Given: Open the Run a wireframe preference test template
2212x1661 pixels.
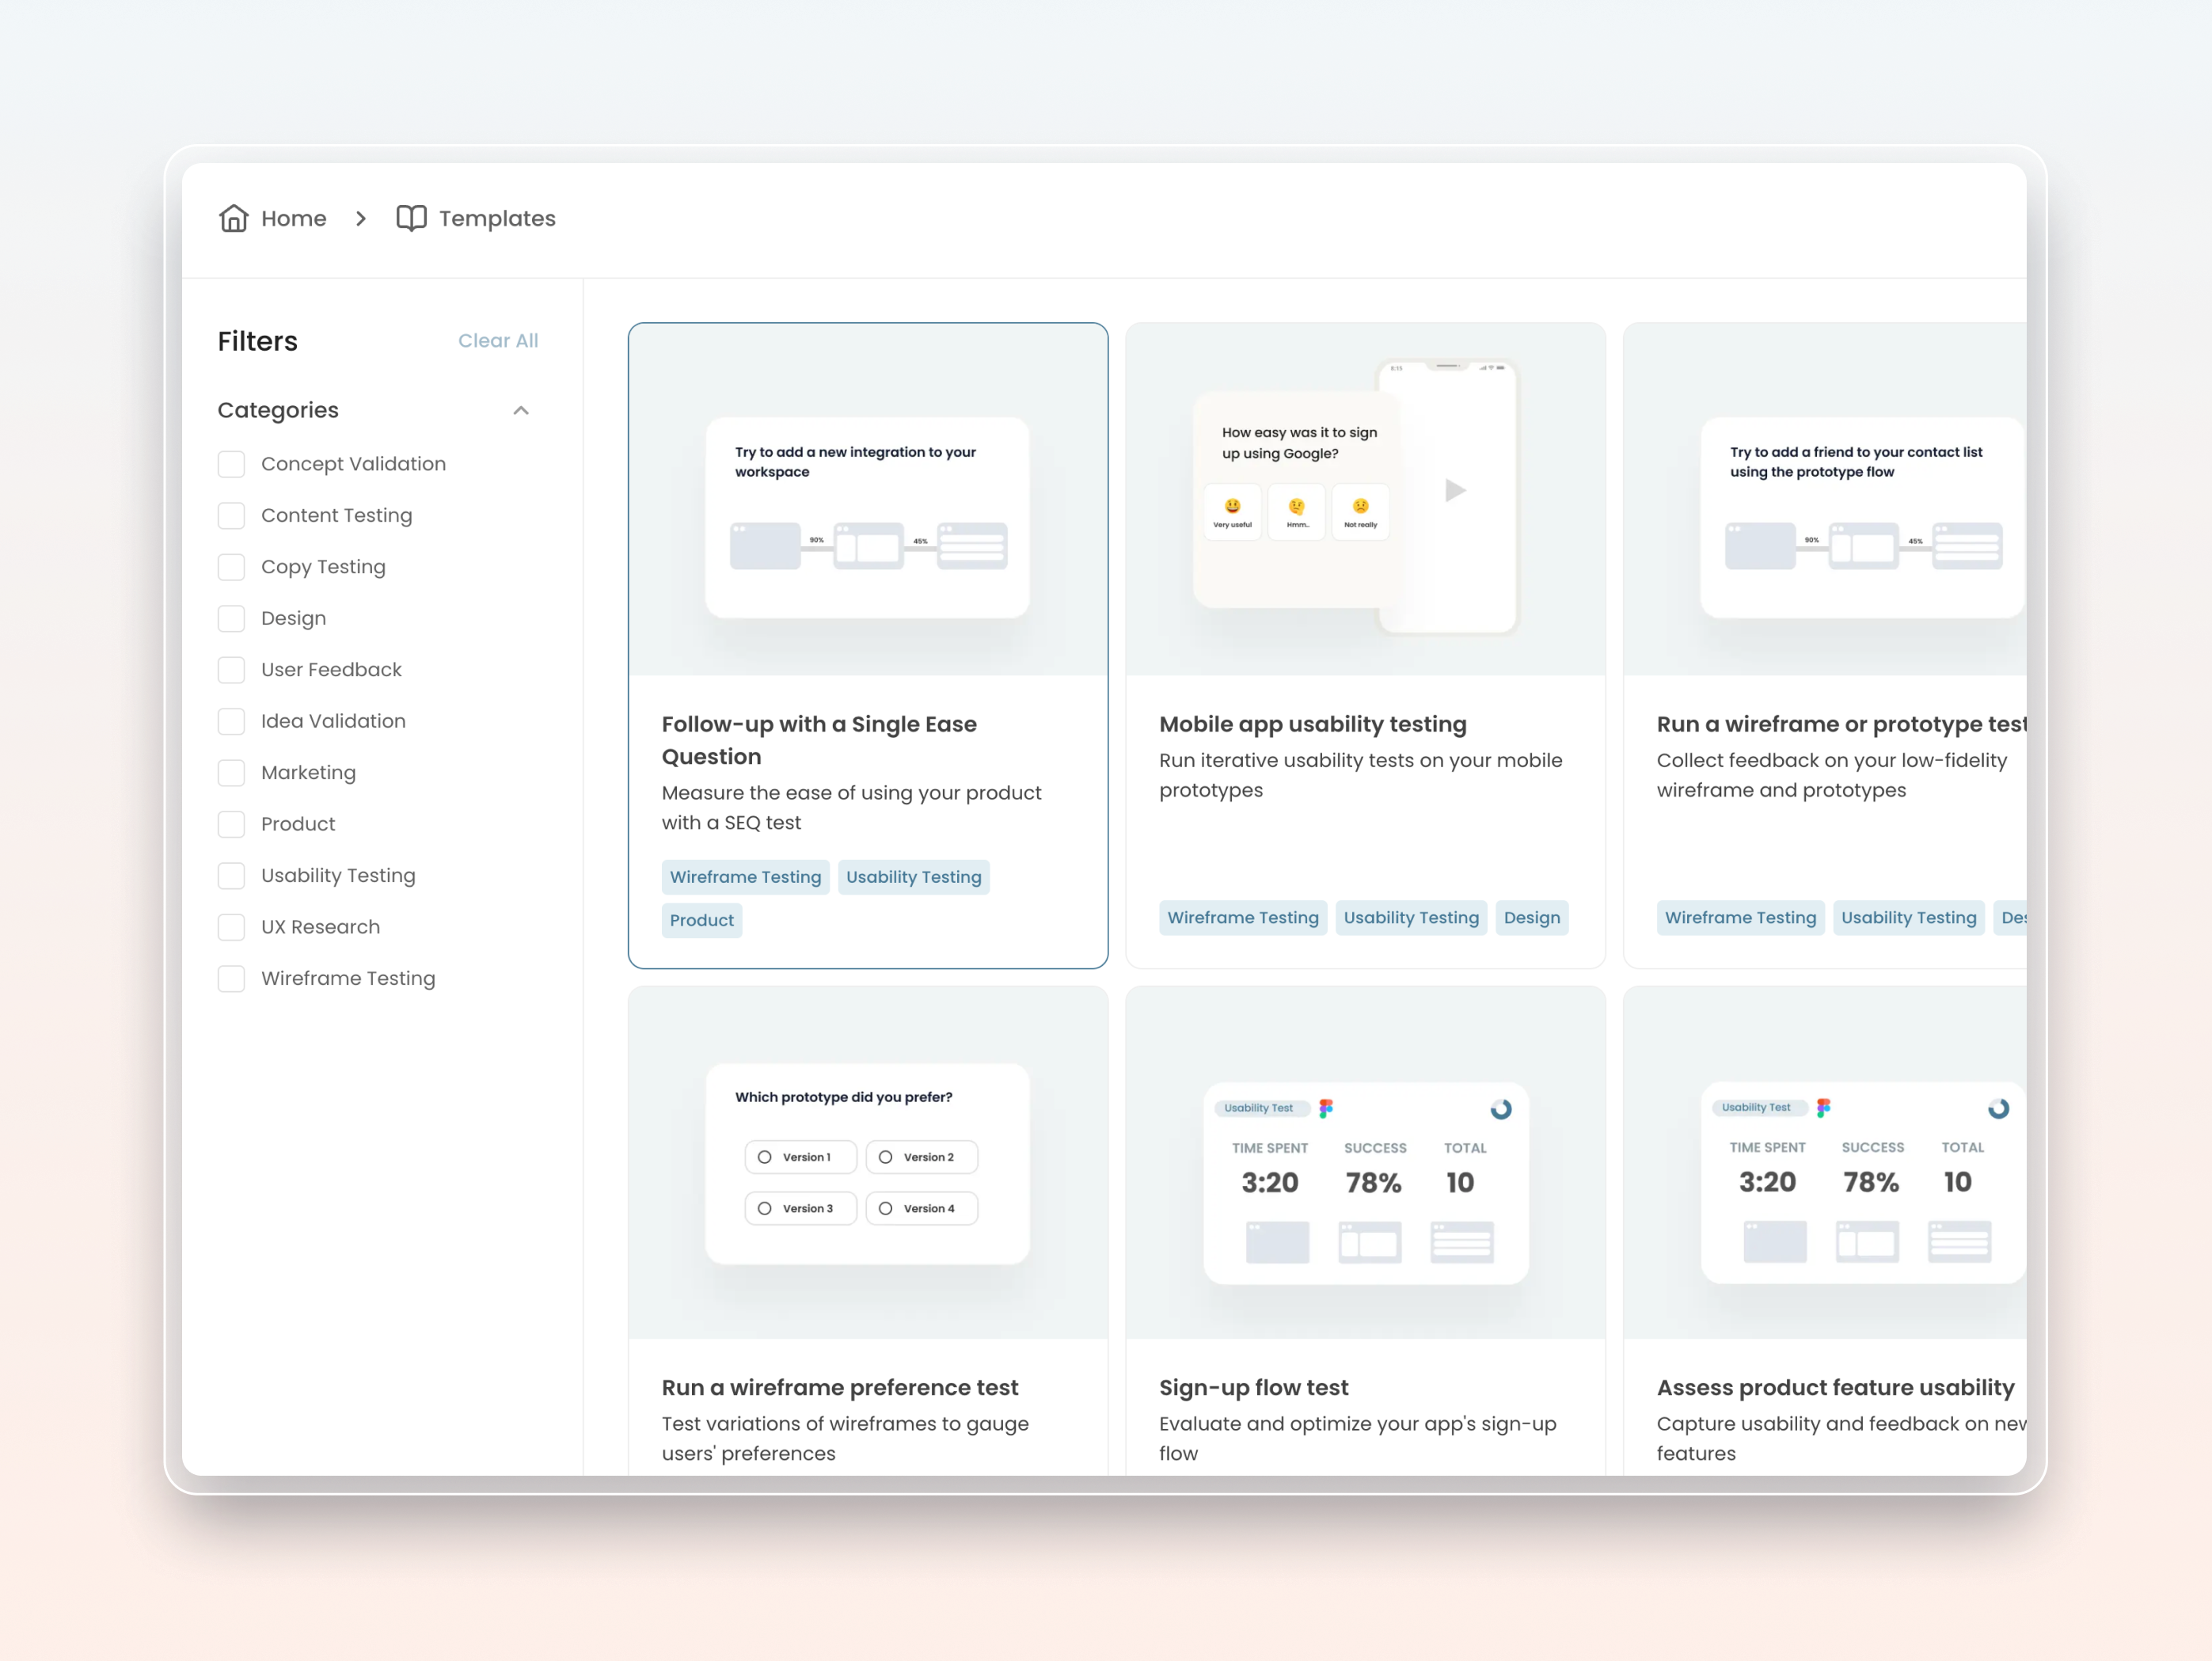Looking at the screenshot, I should click(839, 1387).
